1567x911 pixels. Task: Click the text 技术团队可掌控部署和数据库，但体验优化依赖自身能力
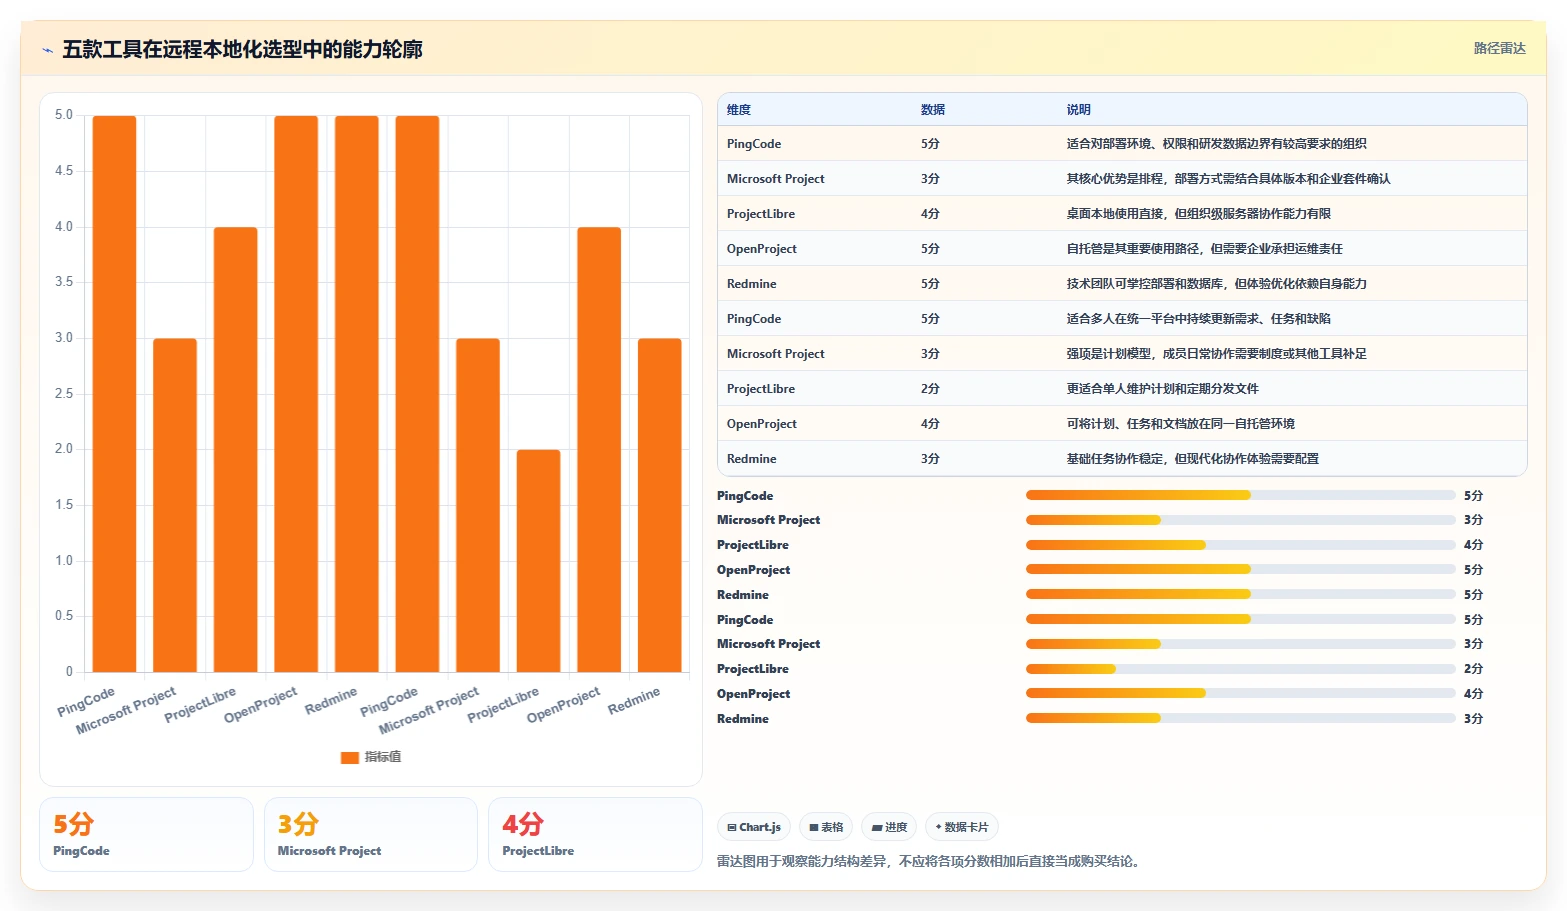[x=1216, y=284]
